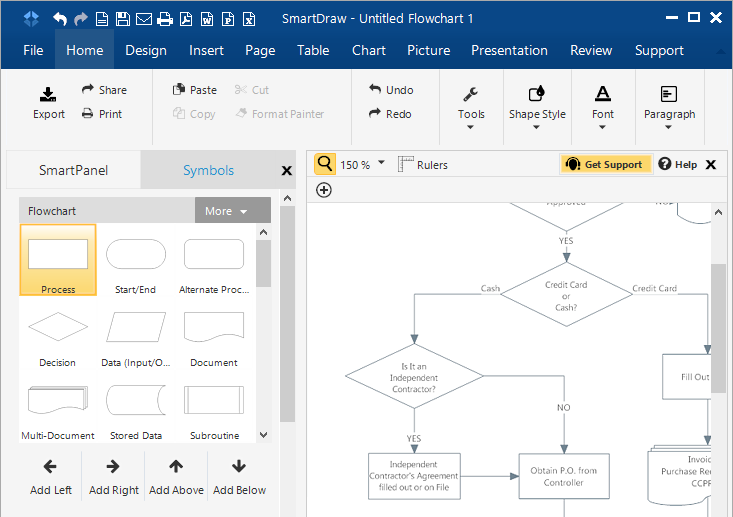Click the save floppy disk icon
The width and height of the screenshot is (733, 517).
coord(122,19)
